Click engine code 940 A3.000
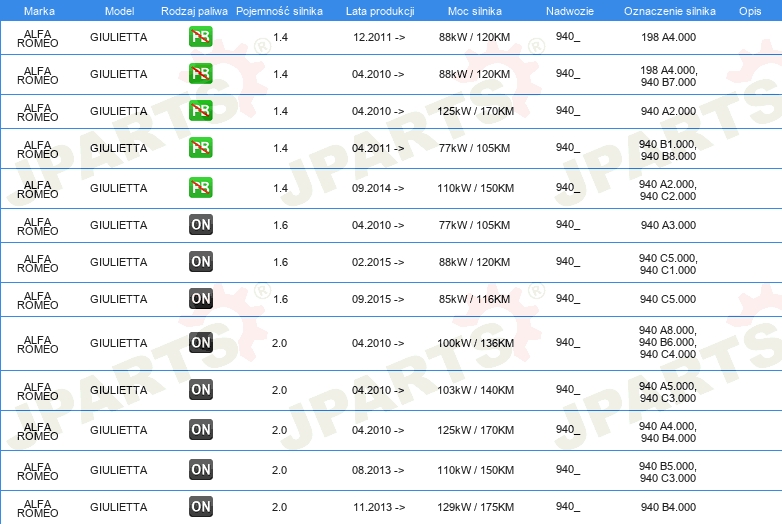Image resolution: width=782 pixels, height=524 pixels. point(668,225)
